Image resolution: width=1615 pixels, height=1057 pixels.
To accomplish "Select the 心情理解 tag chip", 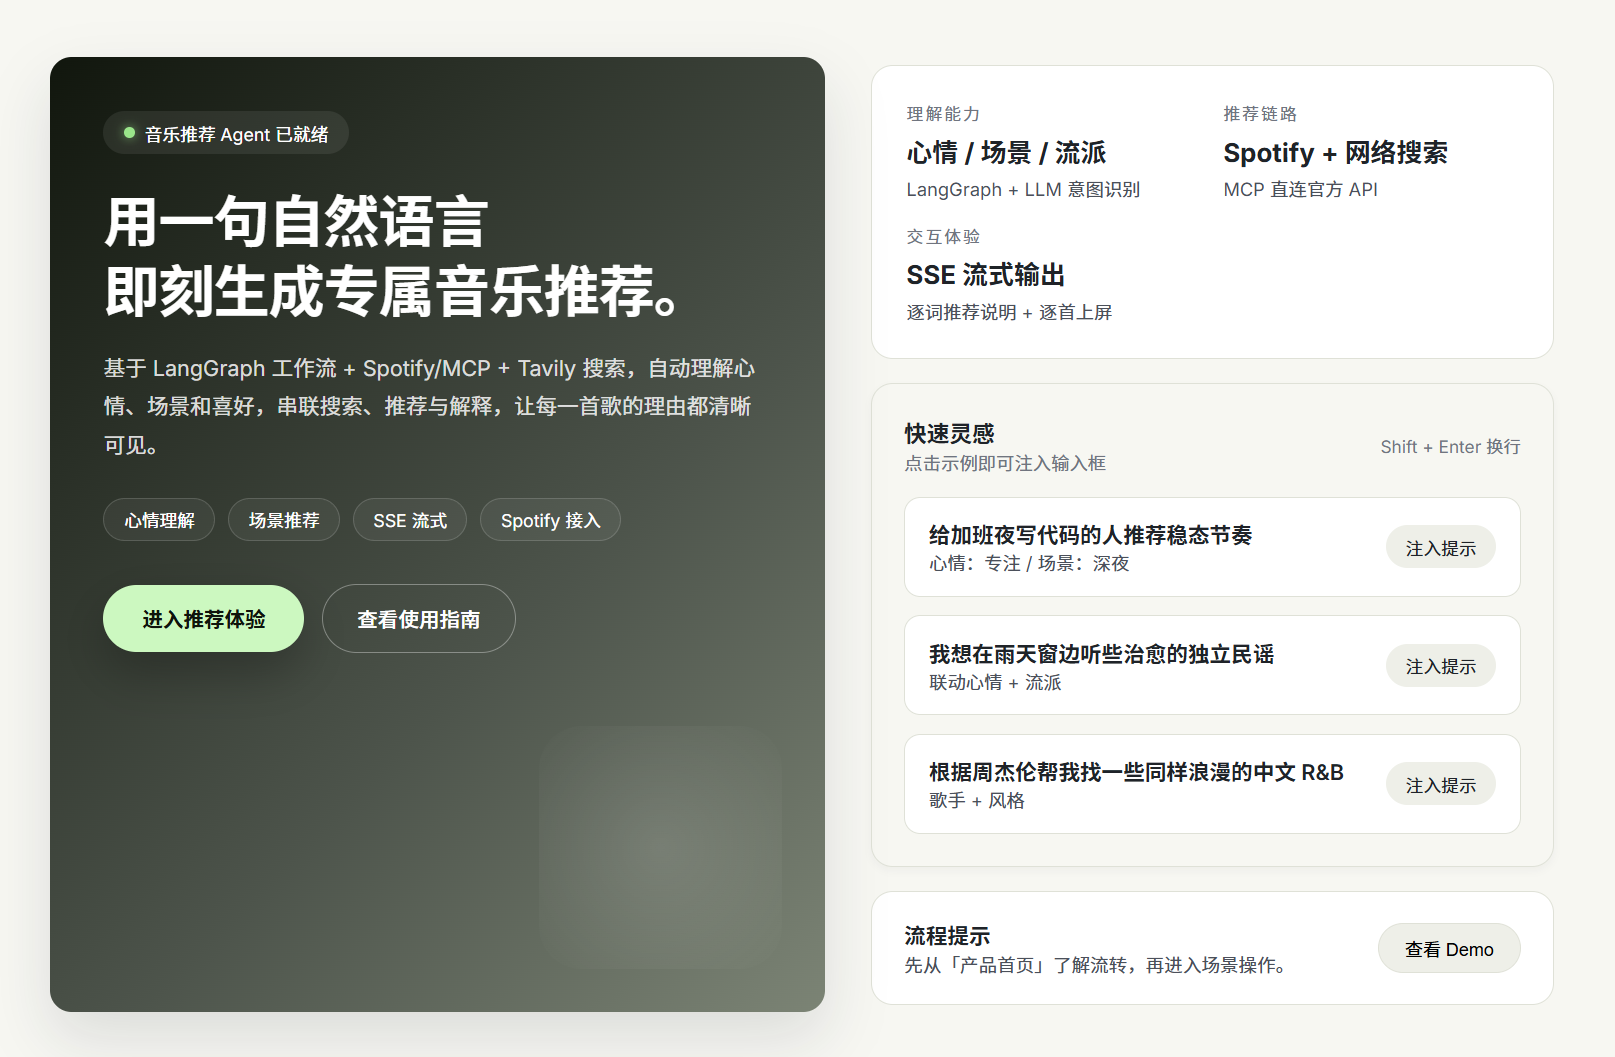I will coord(159,520).
